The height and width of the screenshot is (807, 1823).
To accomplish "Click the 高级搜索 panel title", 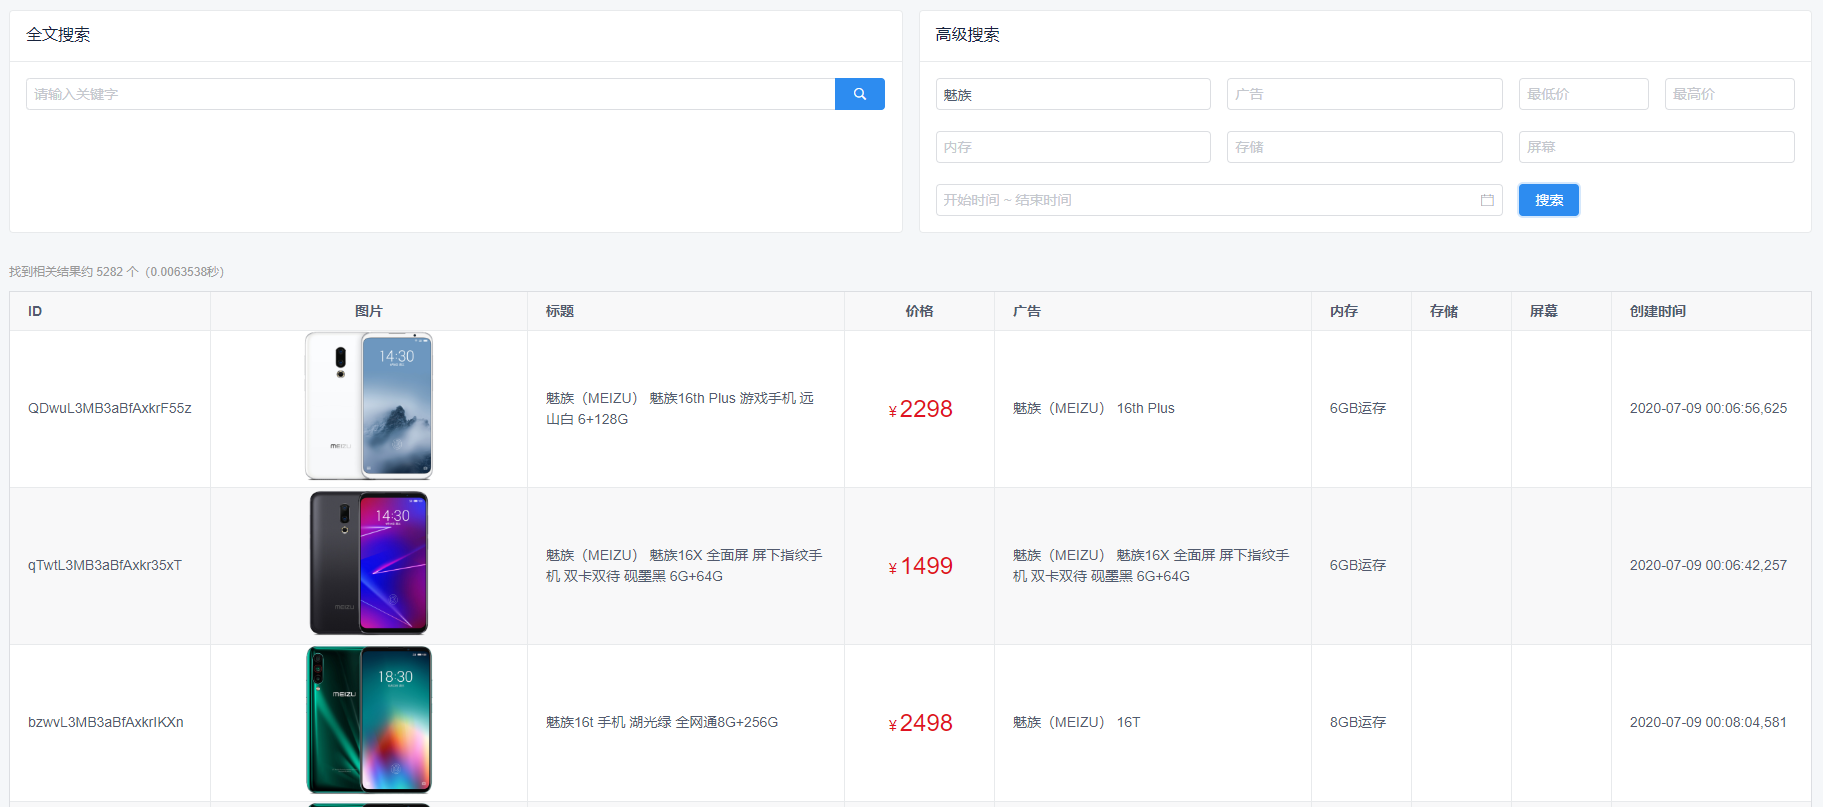I will 967,35.
